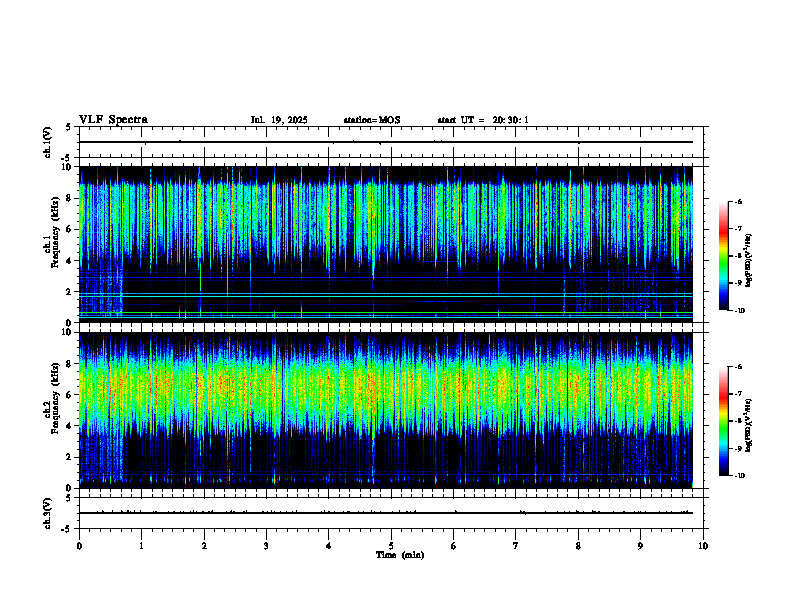Click the '-7' label on ch.1 color bar
The width and height of the screenshot is (792, 612).
coord(739,229)
